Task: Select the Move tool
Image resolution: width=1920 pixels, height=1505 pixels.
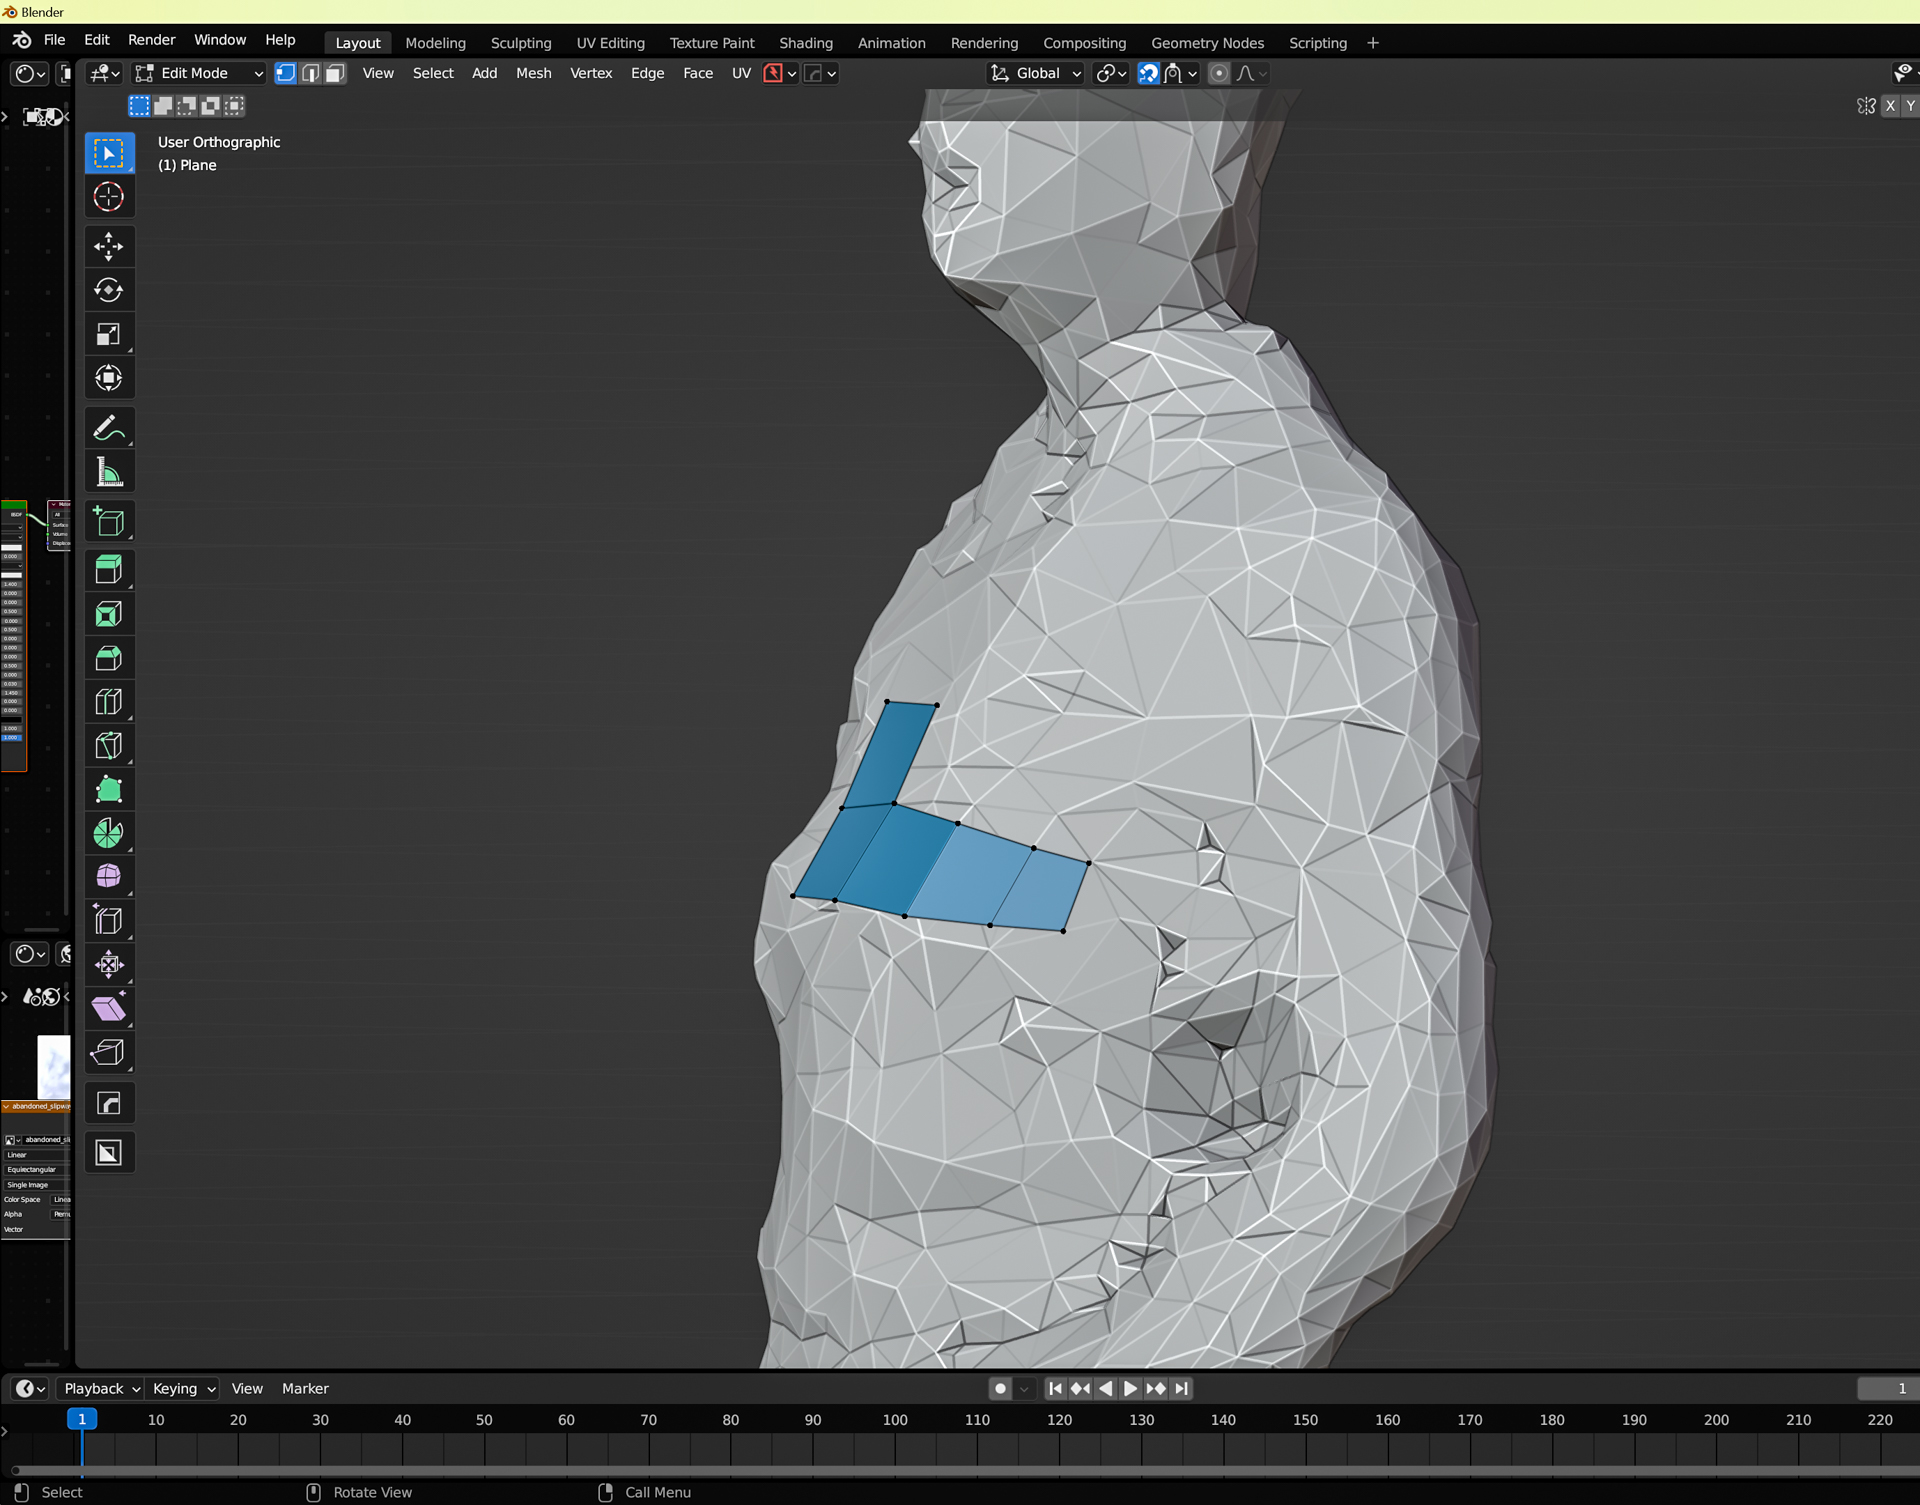Action: pos(109,246)
